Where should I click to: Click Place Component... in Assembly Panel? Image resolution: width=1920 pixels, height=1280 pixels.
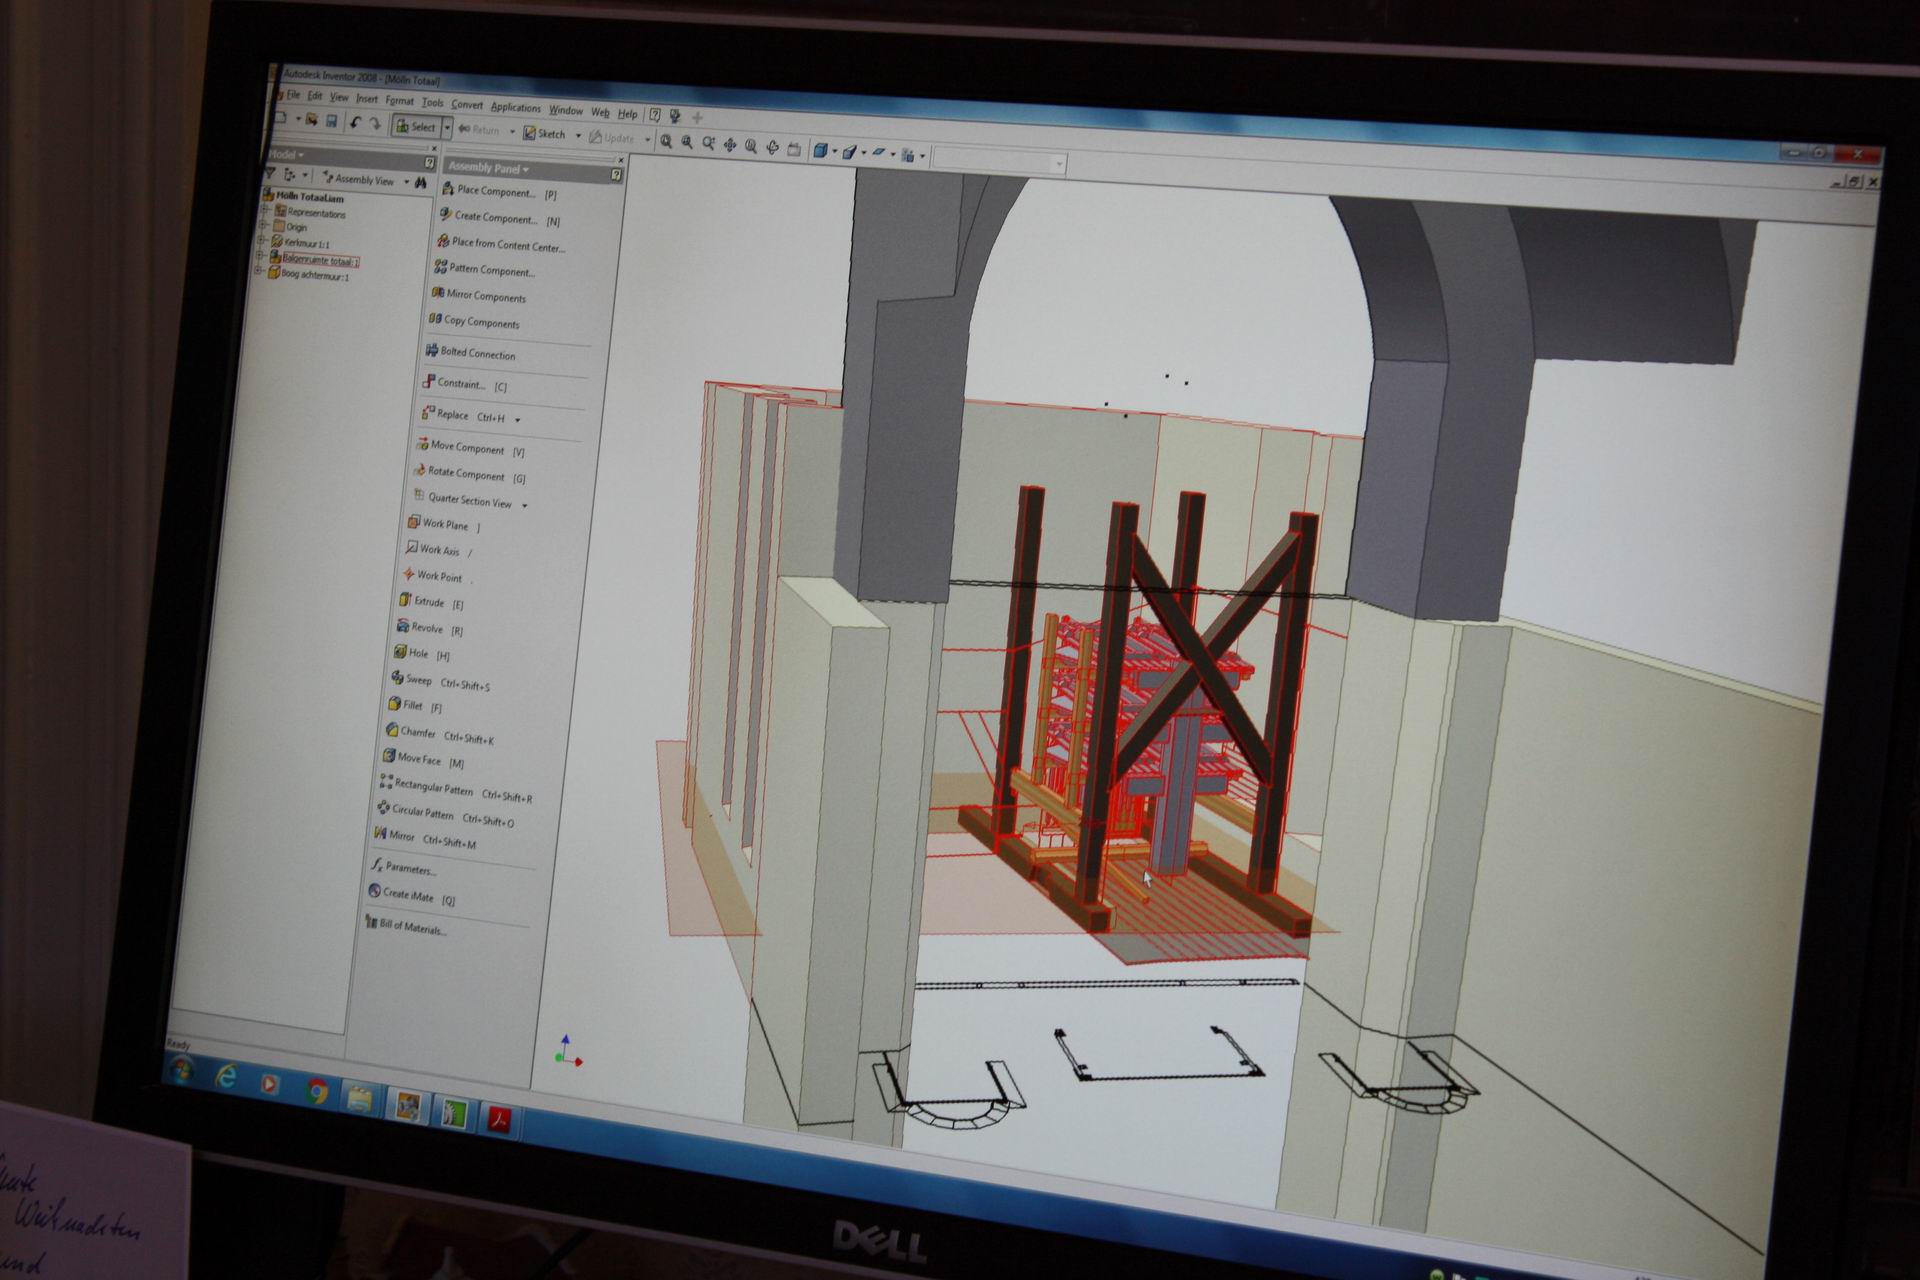point(495,191)
